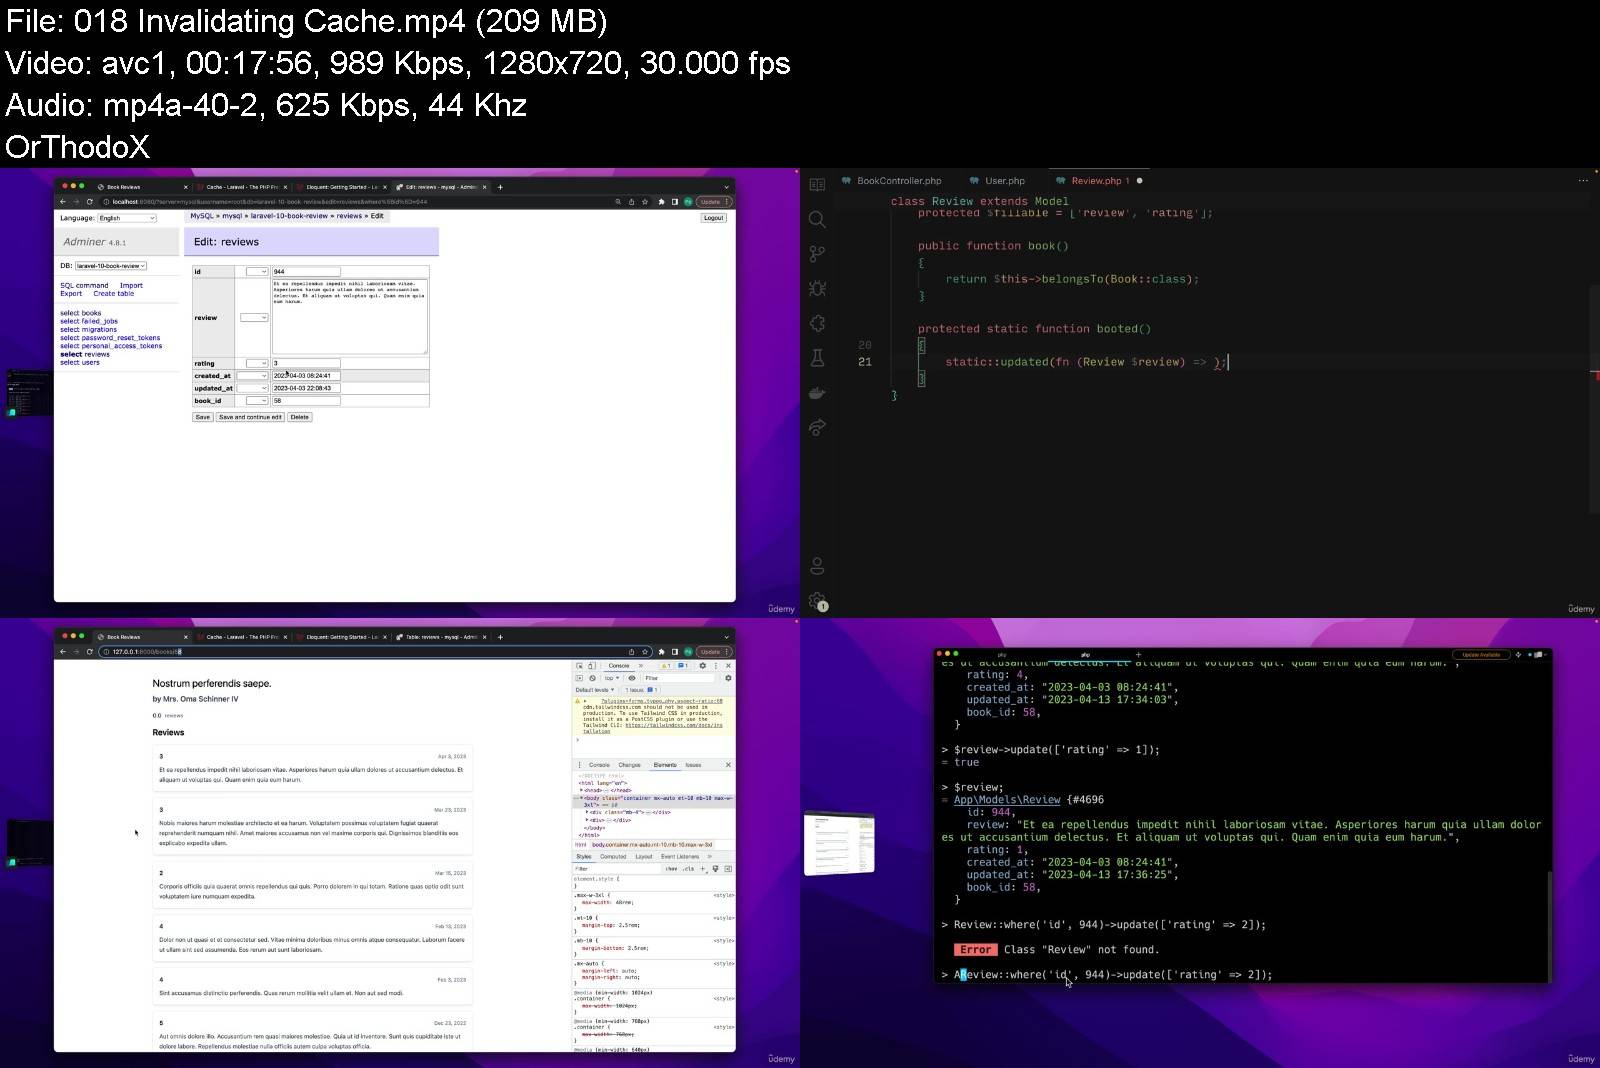Viewport: 1600px width, 1068px height.
Task: Open the Testing flask view in VS Code
Action: [x=817, y=357]
